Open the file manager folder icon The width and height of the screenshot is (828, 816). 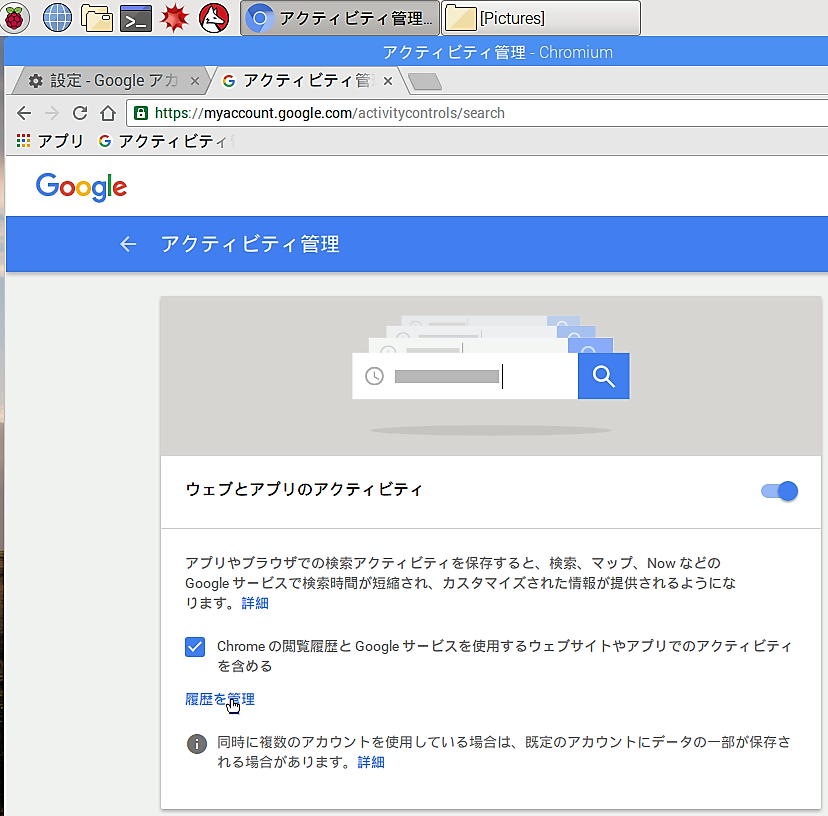coord(97,18)
